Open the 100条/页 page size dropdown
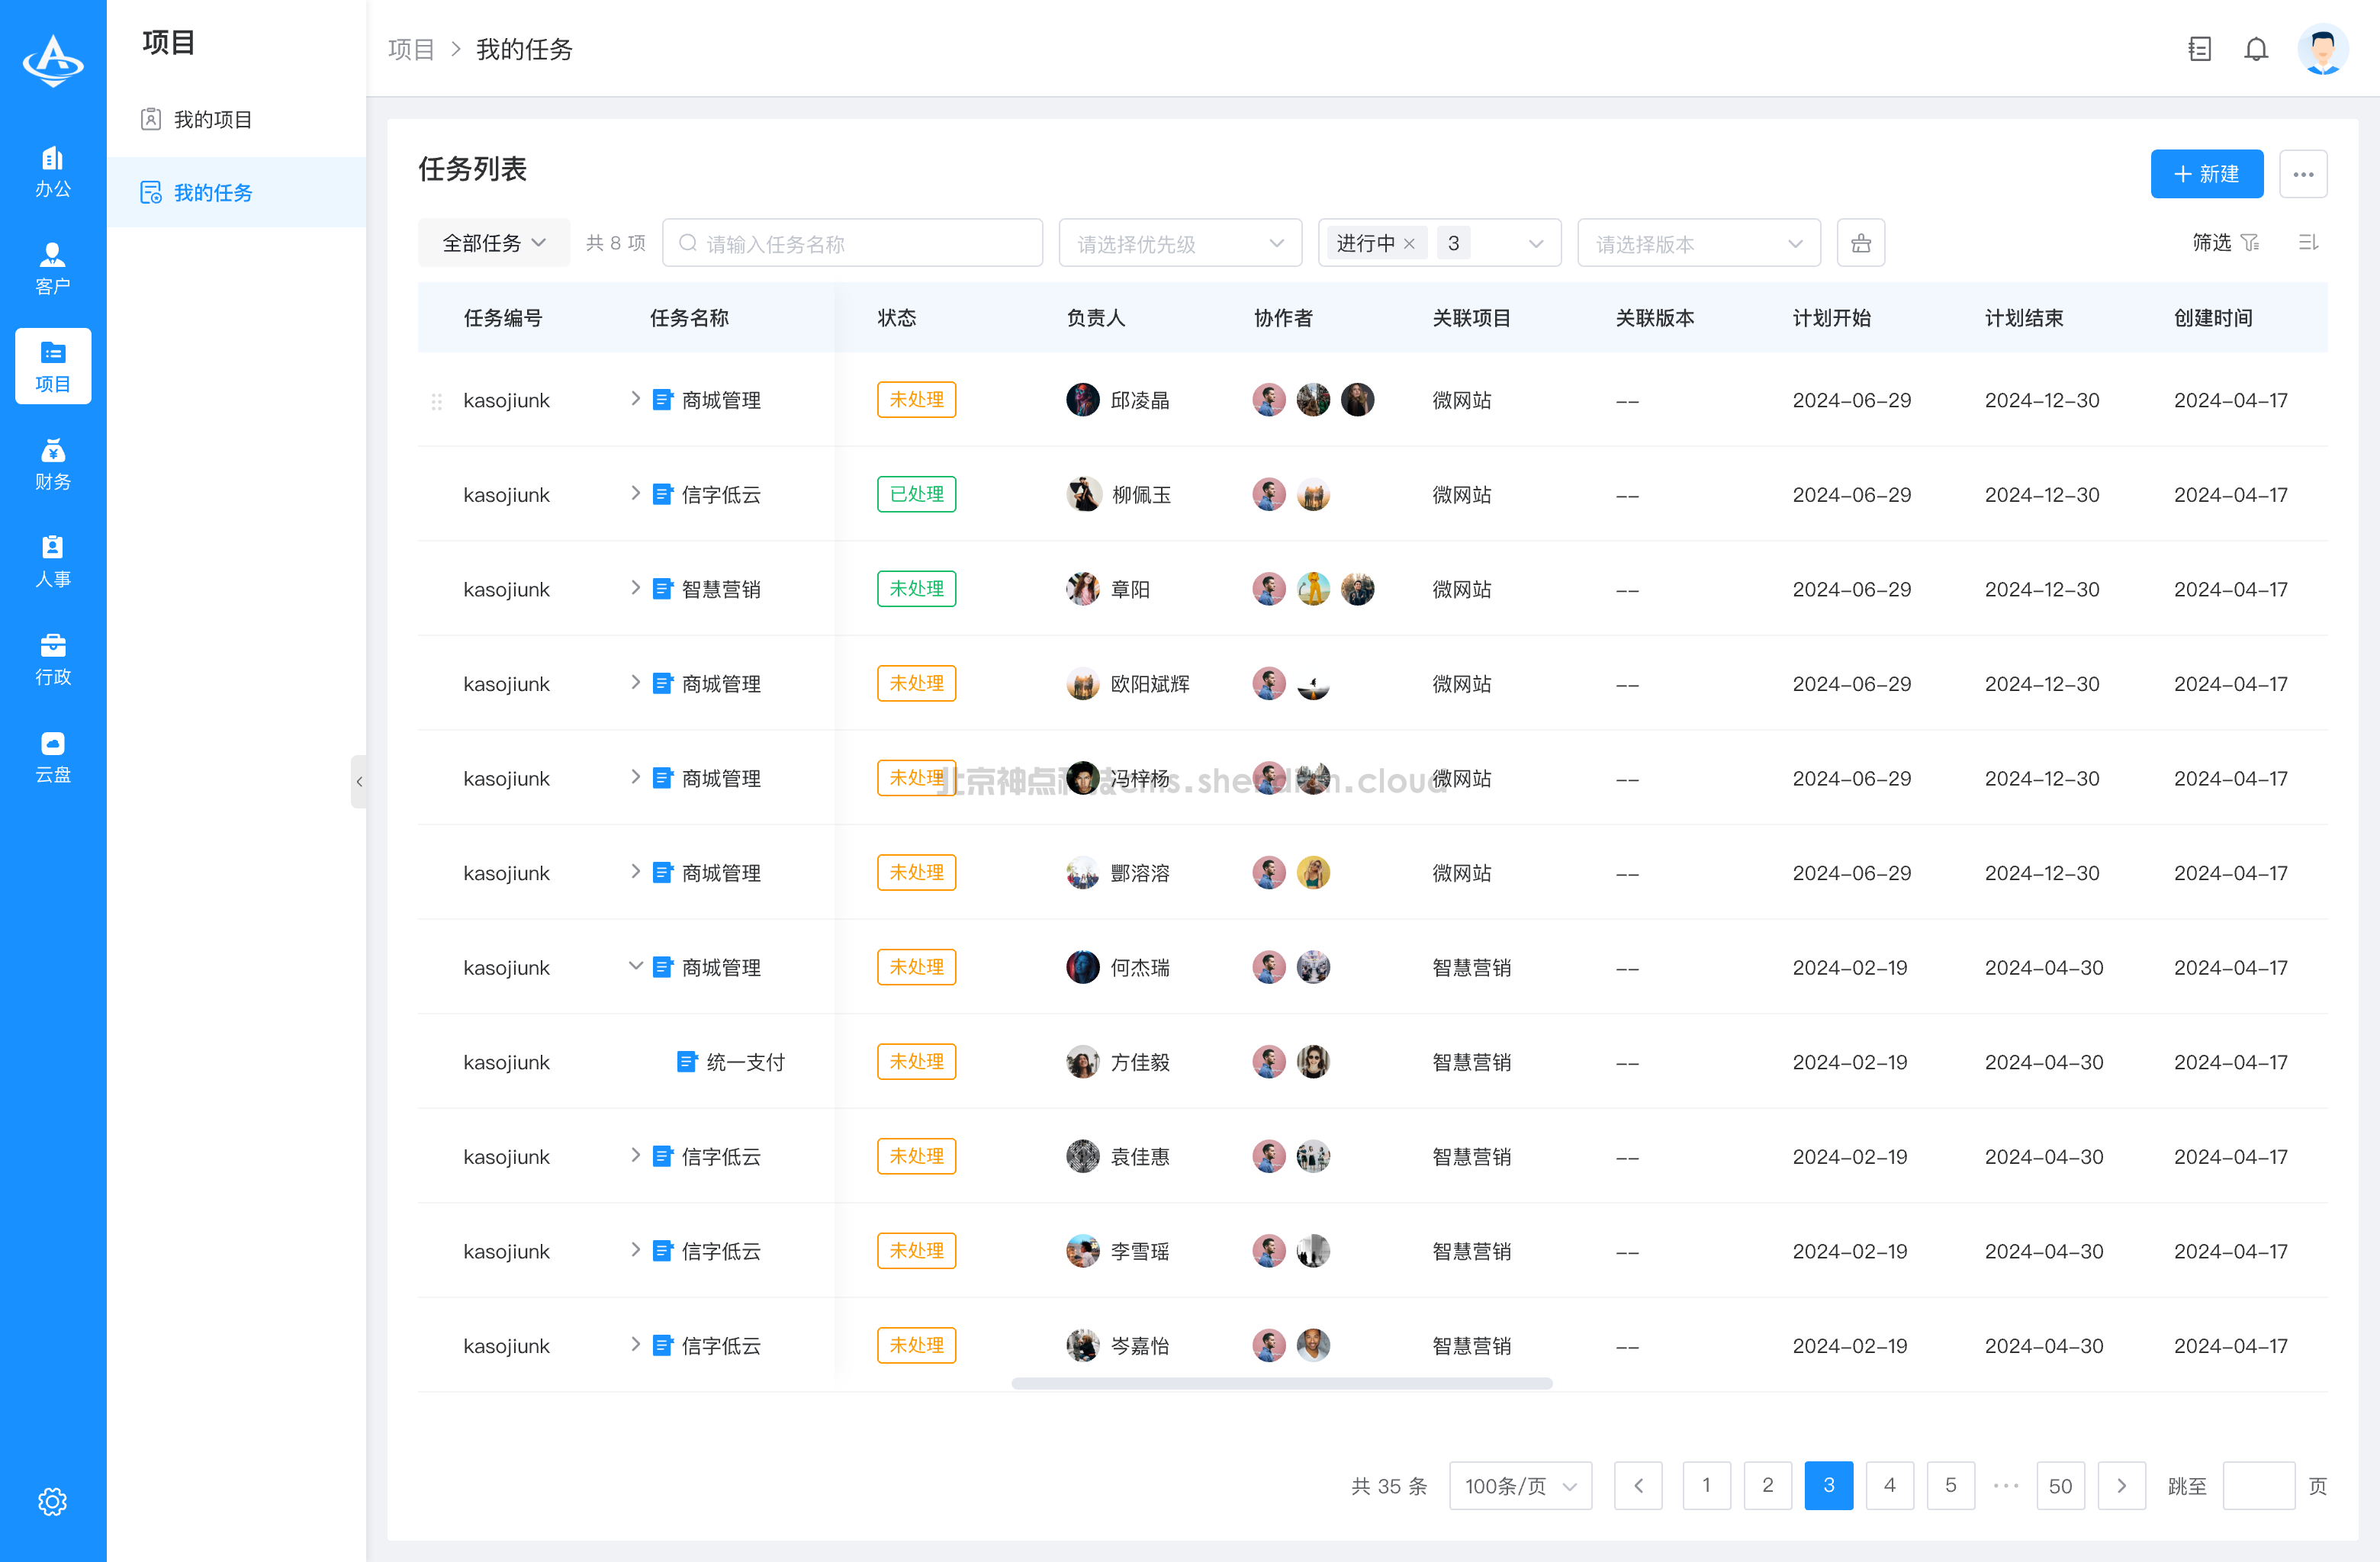The width and height of the screenshot is (2380, 1562). (1520, 1485)
